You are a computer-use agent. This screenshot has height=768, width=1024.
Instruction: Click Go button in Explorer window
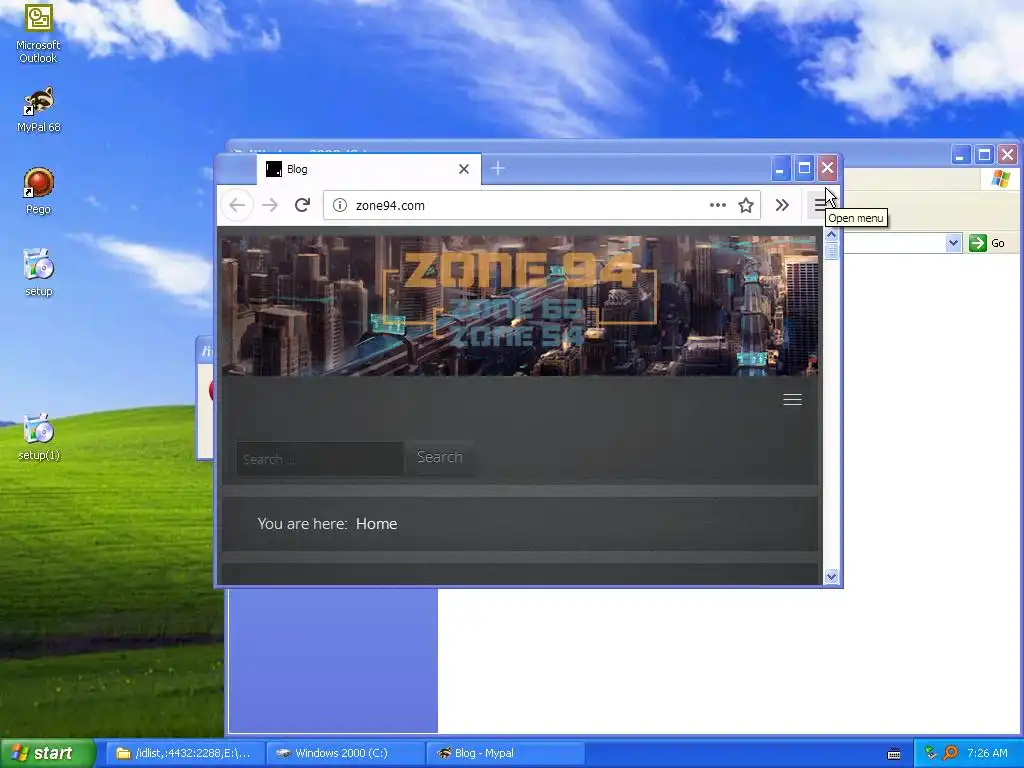[x=987, y=243]
